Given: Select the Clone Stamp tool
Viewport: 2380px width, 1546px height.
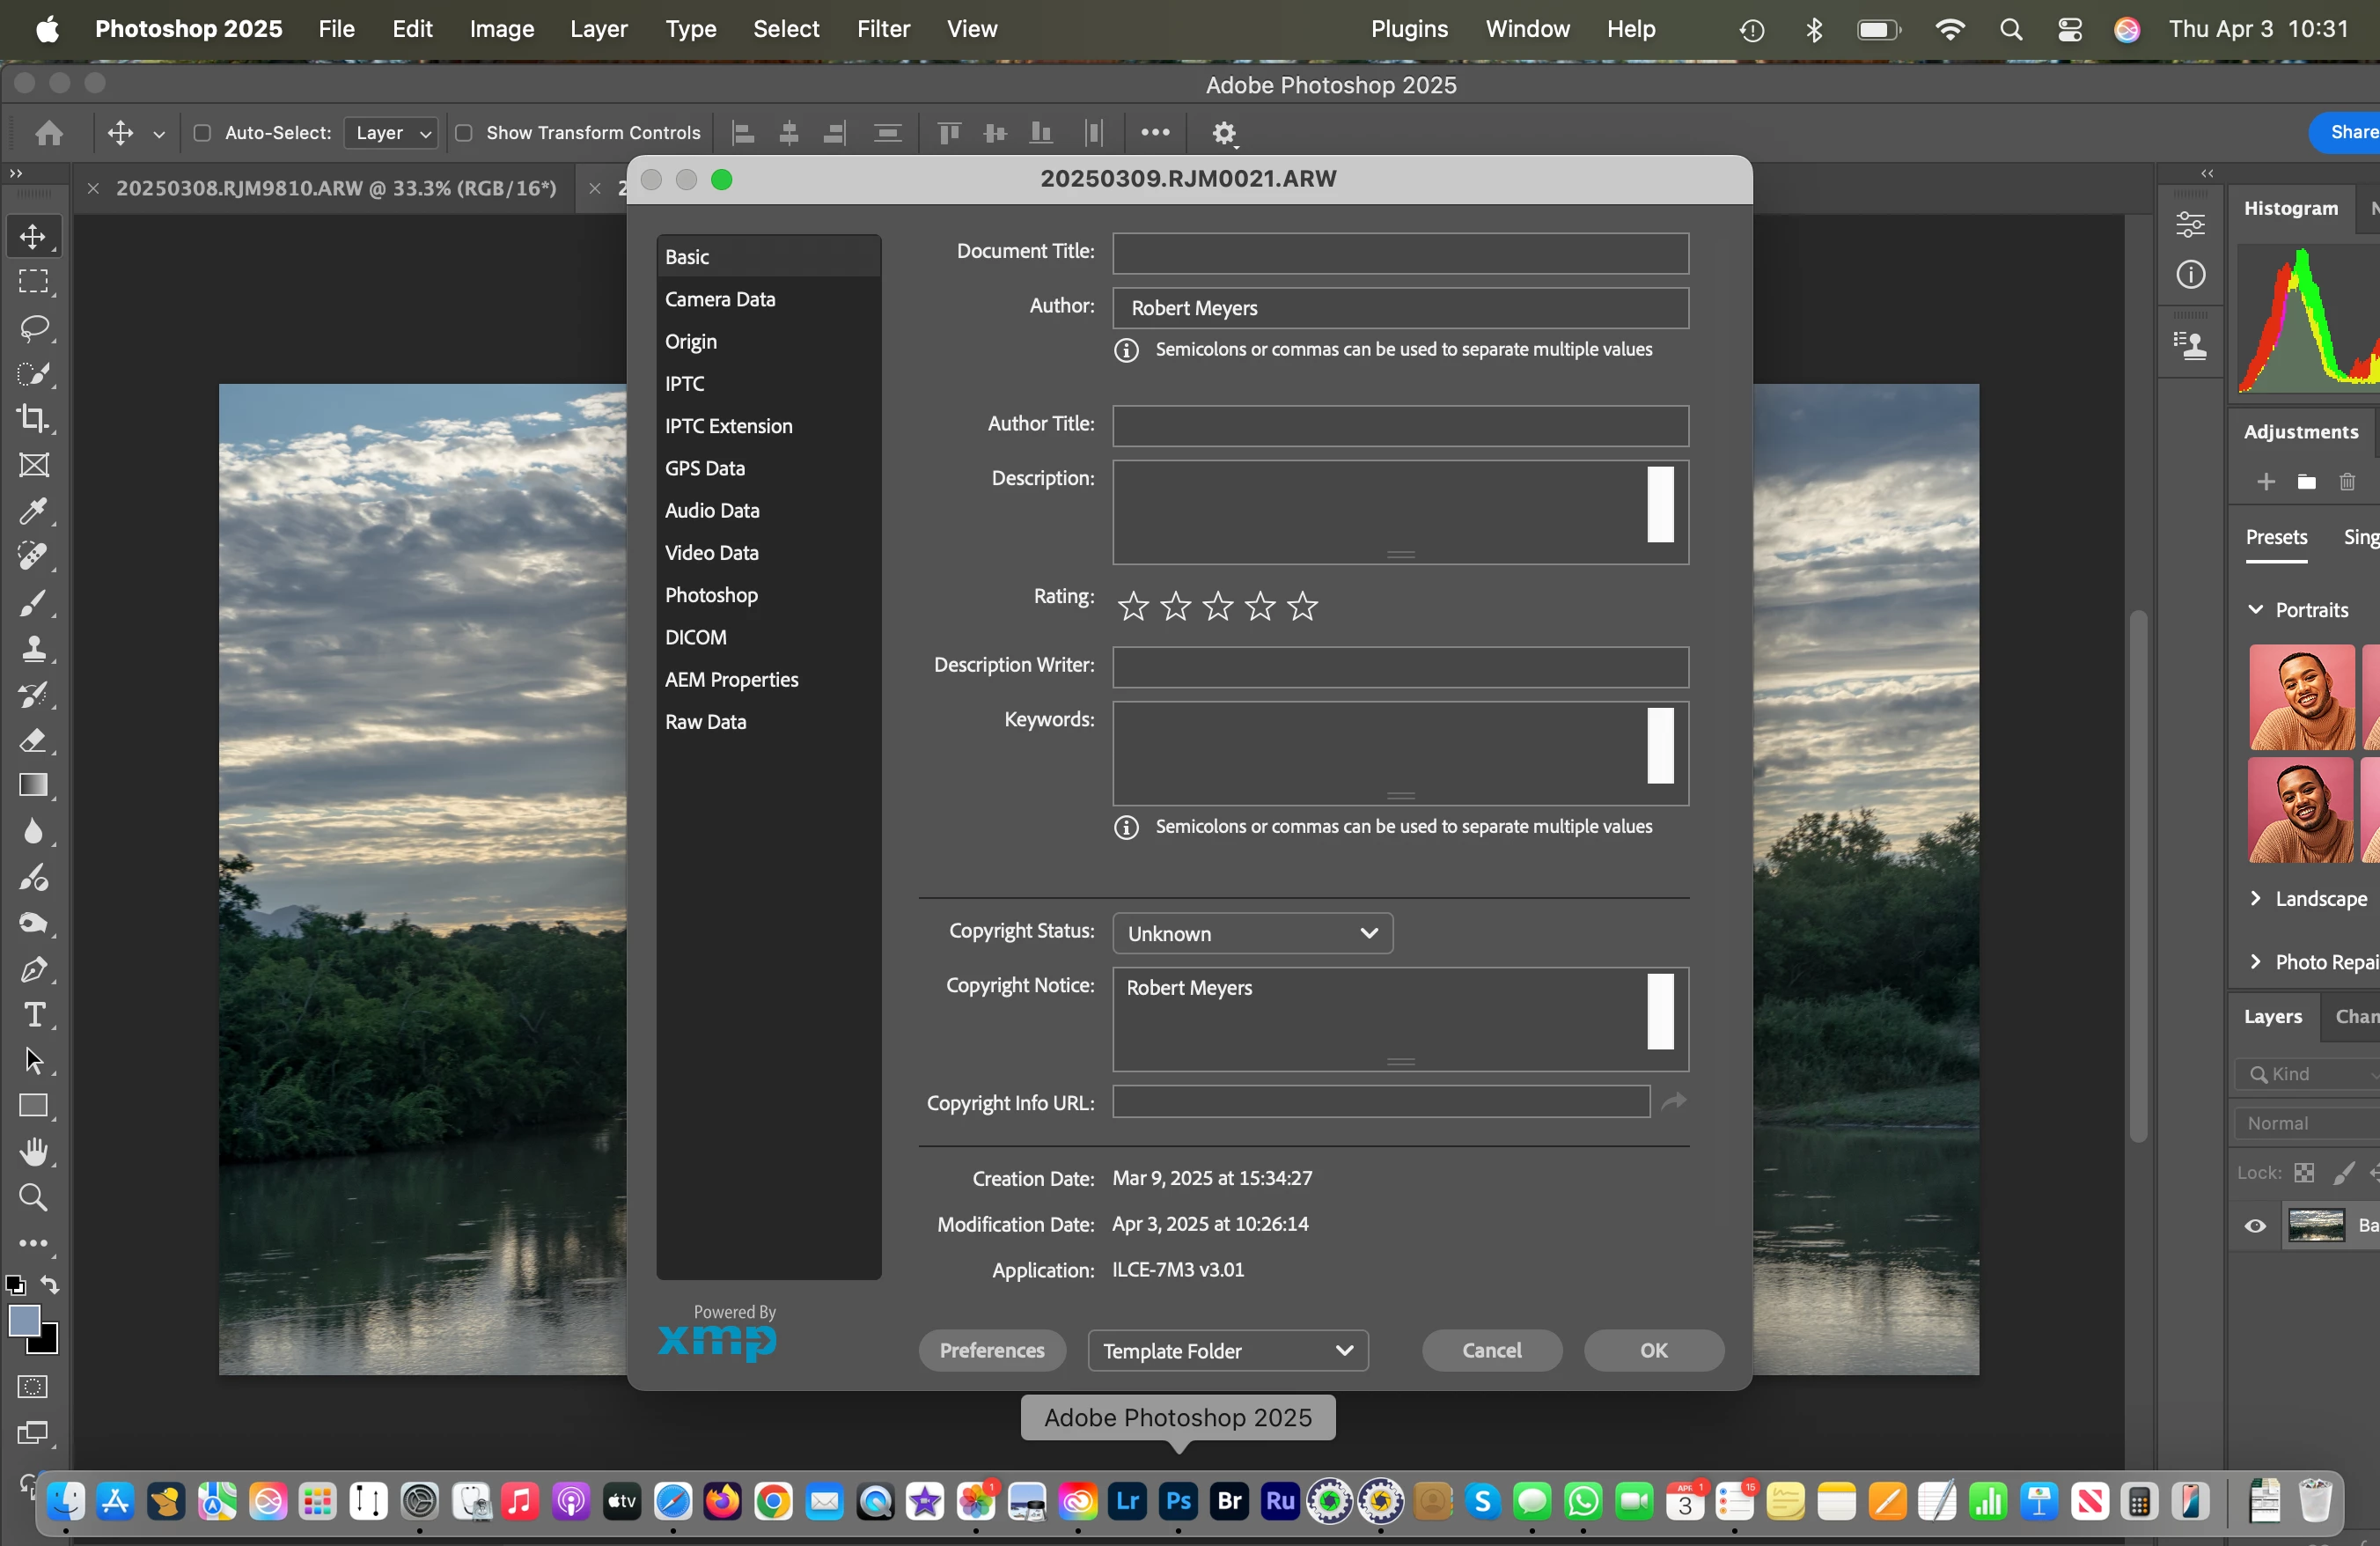Looking at the screenshot, I should pos(33,649).
